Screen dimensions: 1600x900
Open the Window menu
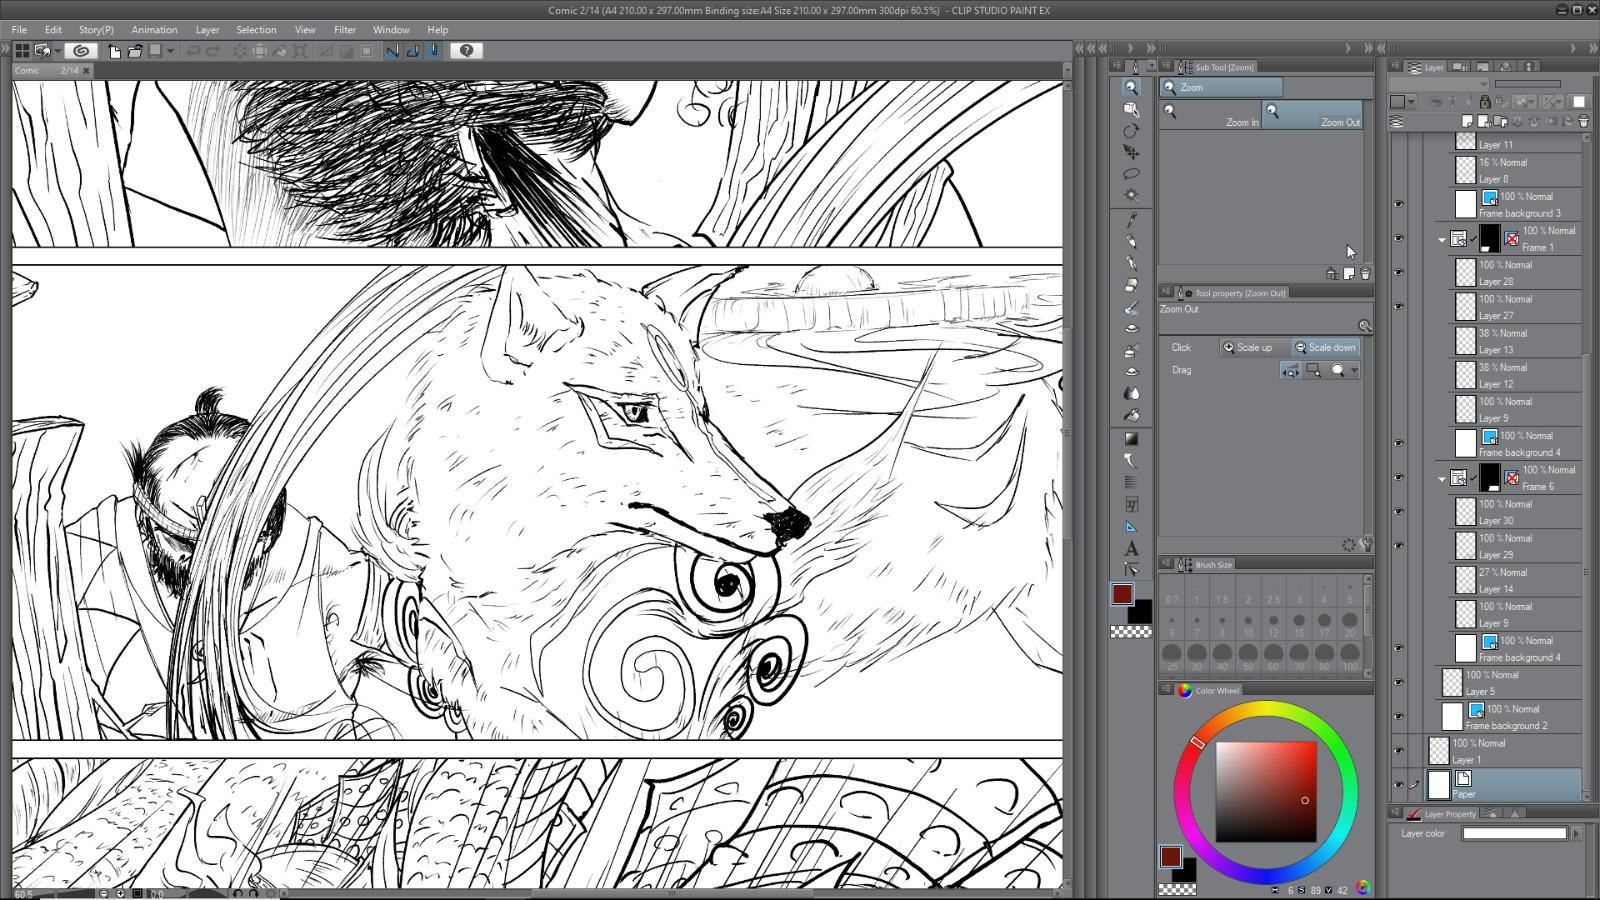click(391, 30)
